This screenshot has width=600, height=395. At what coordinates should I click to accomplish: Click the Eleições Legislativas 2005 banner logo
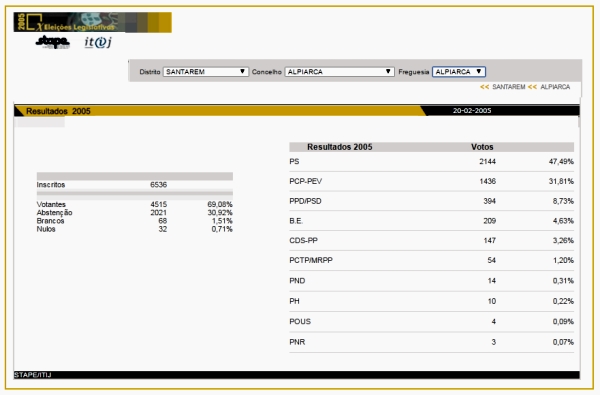92,22
